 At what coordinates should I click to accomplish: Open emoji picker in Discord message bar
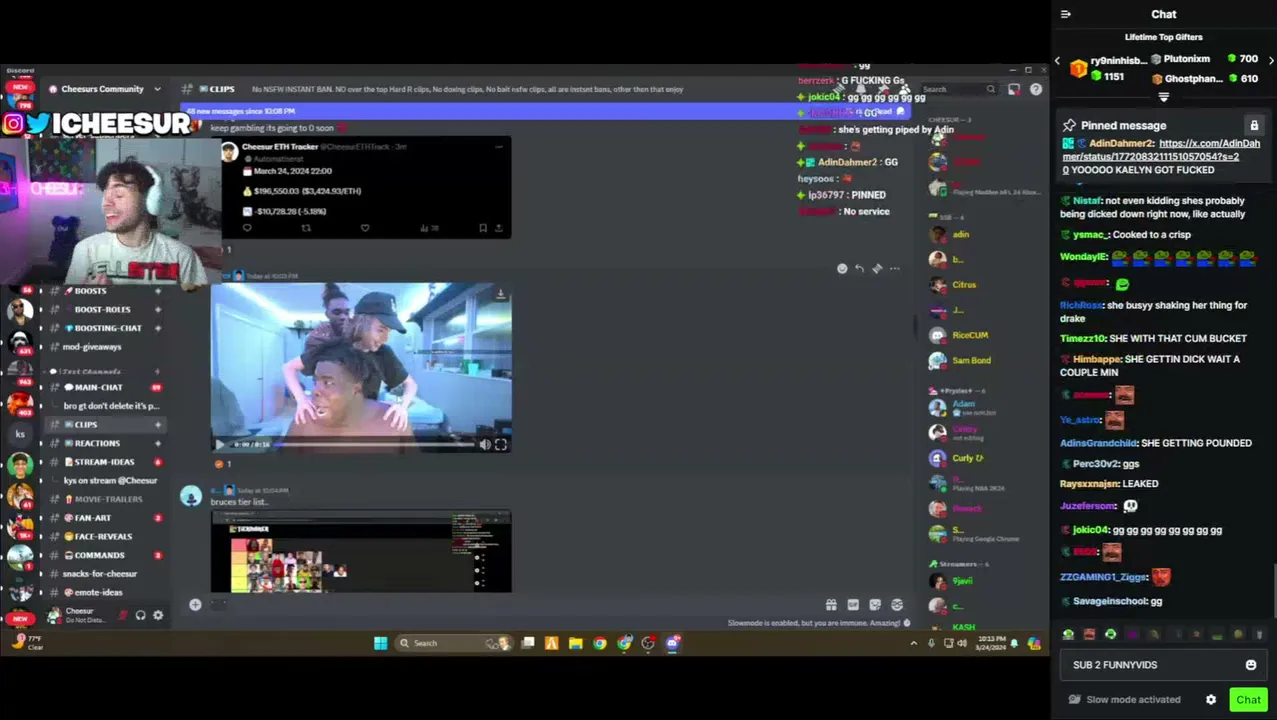pos(897,605)
